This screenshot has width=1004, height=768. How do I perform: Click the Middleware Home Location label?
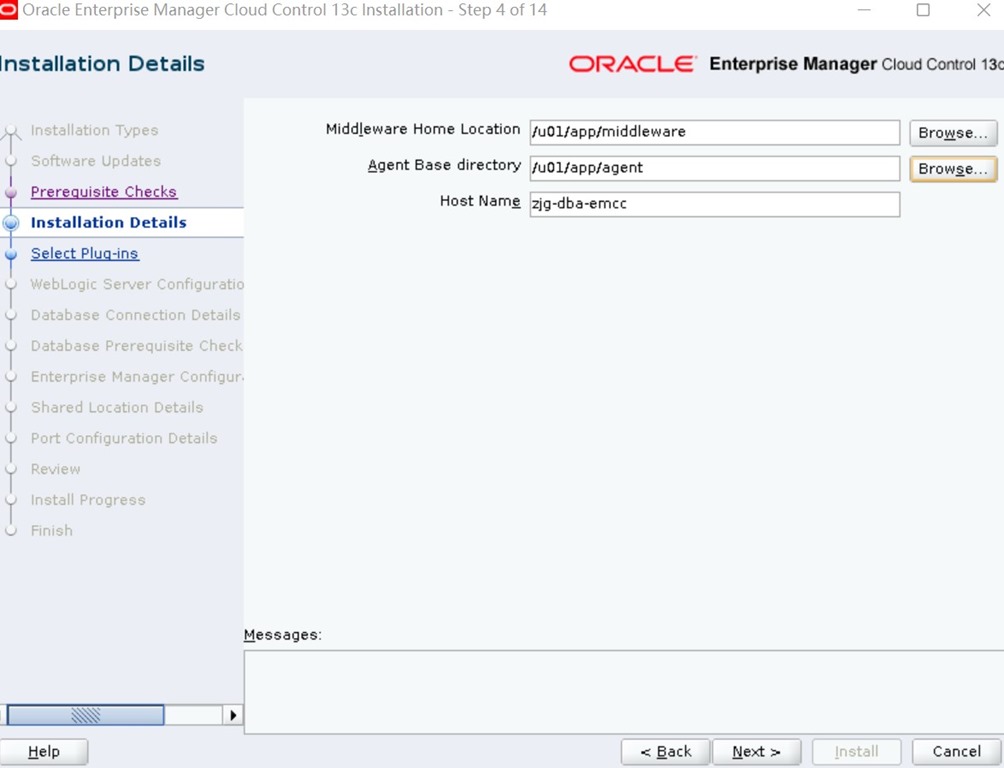pyautogui.click(x=423, y=129)
